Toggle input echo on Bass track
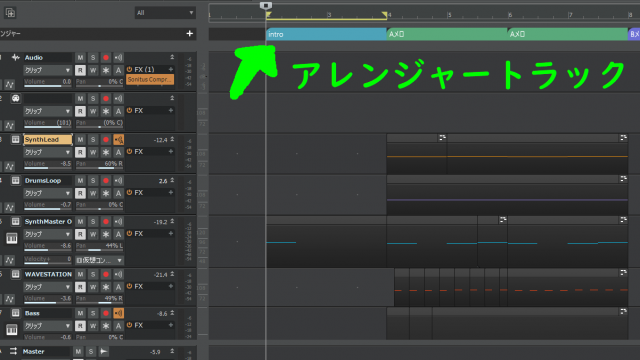The width and height of the screenshot is (640, 360). click(x=118, y=313)
